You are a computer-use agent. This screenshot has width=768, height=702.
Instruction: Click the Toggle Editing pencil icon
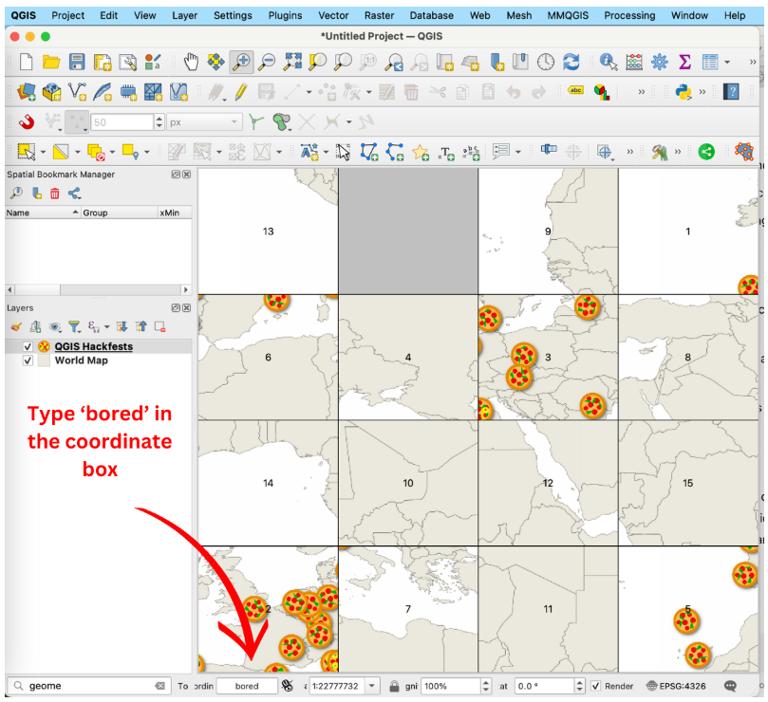(x=240, y=92)
